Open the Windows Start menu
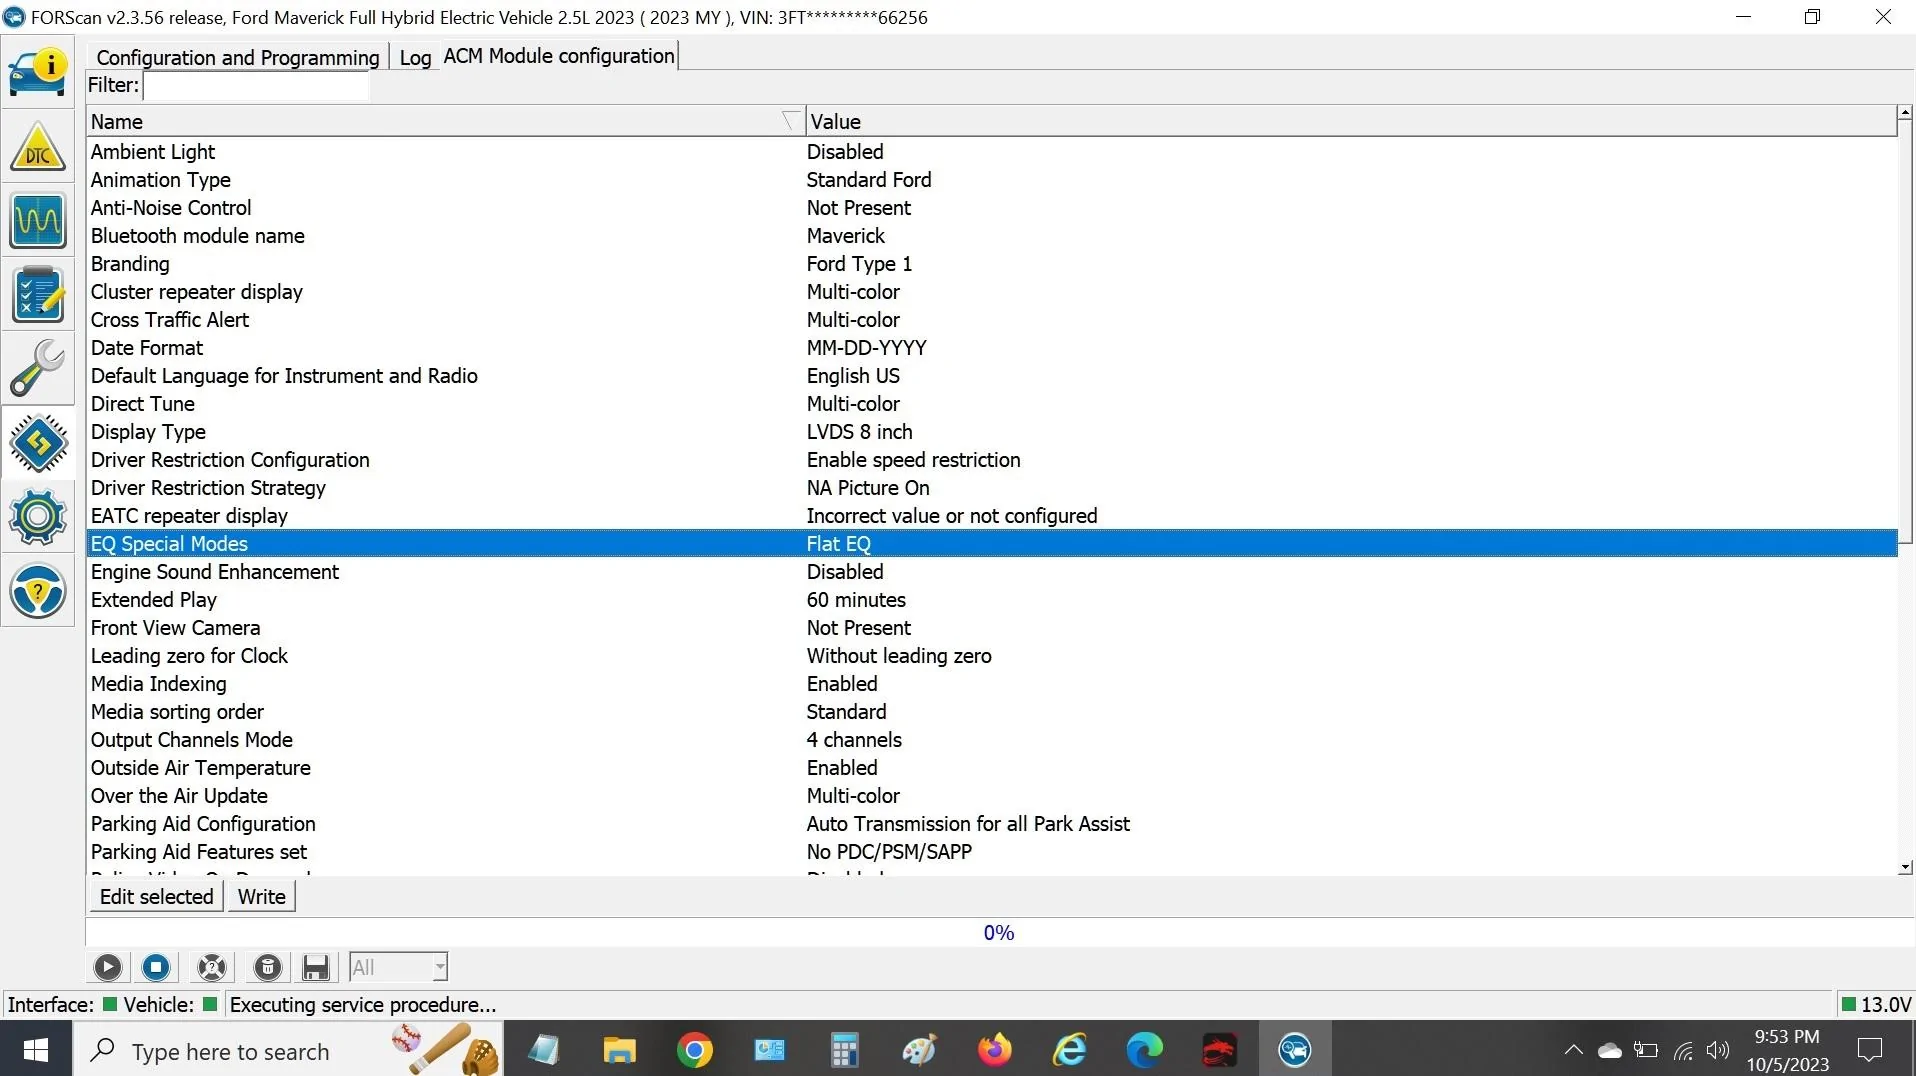The width and height of the screenshot is (1916, 1076). pos(36,1050)
